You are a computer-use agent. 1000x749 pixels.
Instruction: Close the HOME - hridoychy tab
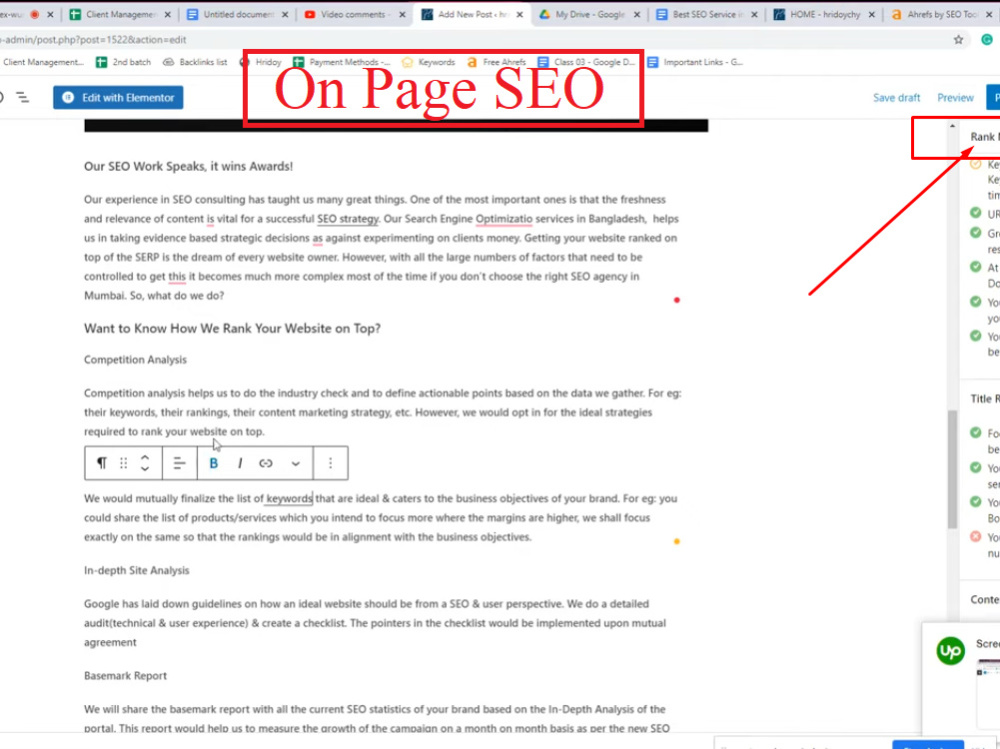tap(871, 14)
